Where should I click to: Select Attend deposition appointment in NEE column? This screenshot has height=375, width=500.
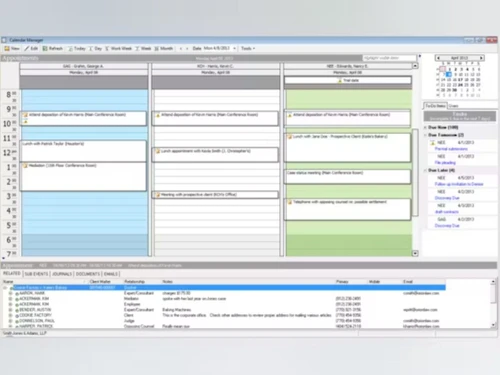(x=347, y=118)
